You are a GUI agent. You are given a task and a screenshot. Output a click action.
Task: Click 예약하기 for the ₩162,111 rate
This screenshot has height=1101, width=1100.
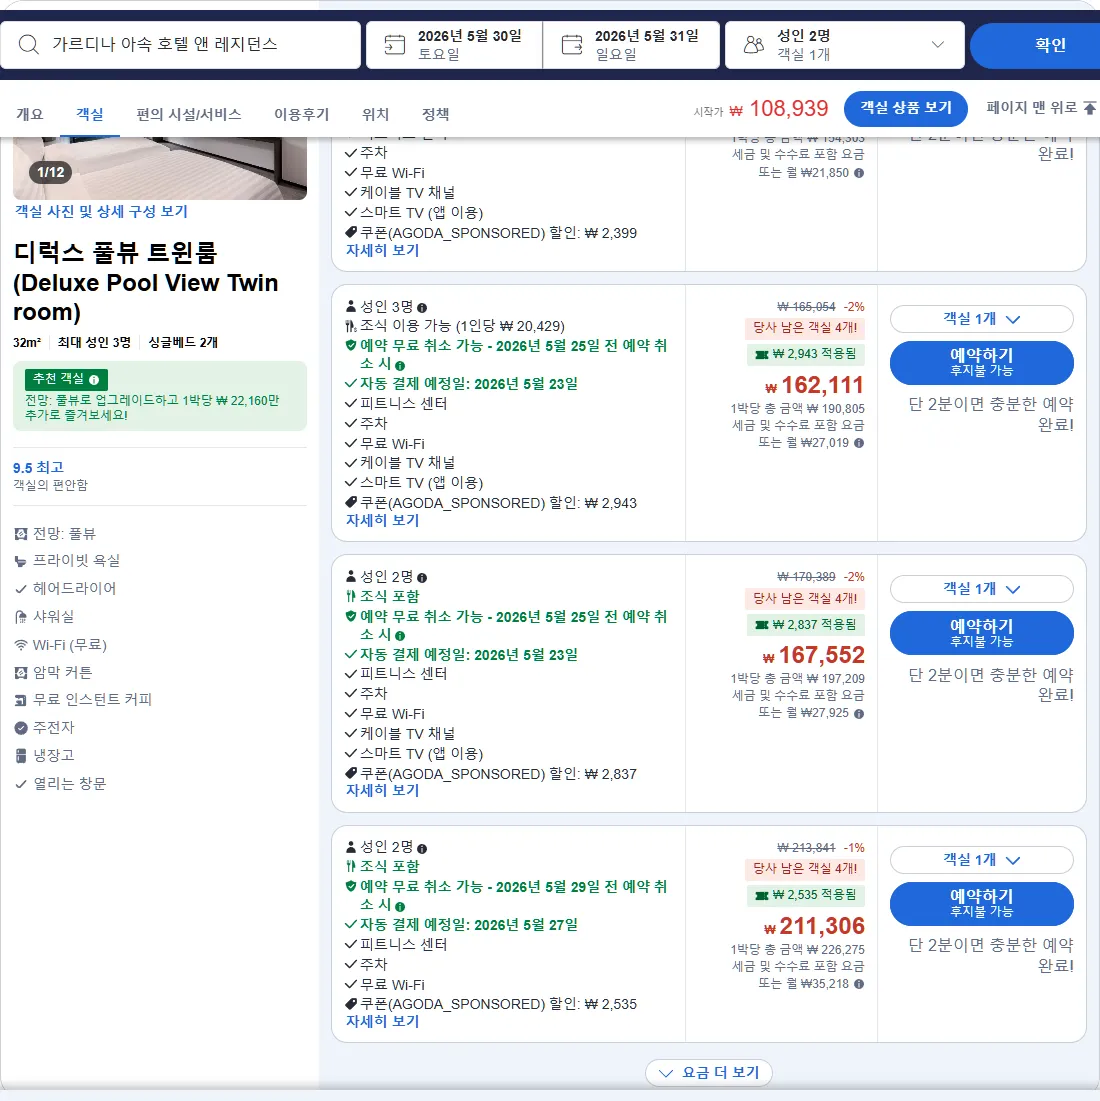tap(981, 362)
